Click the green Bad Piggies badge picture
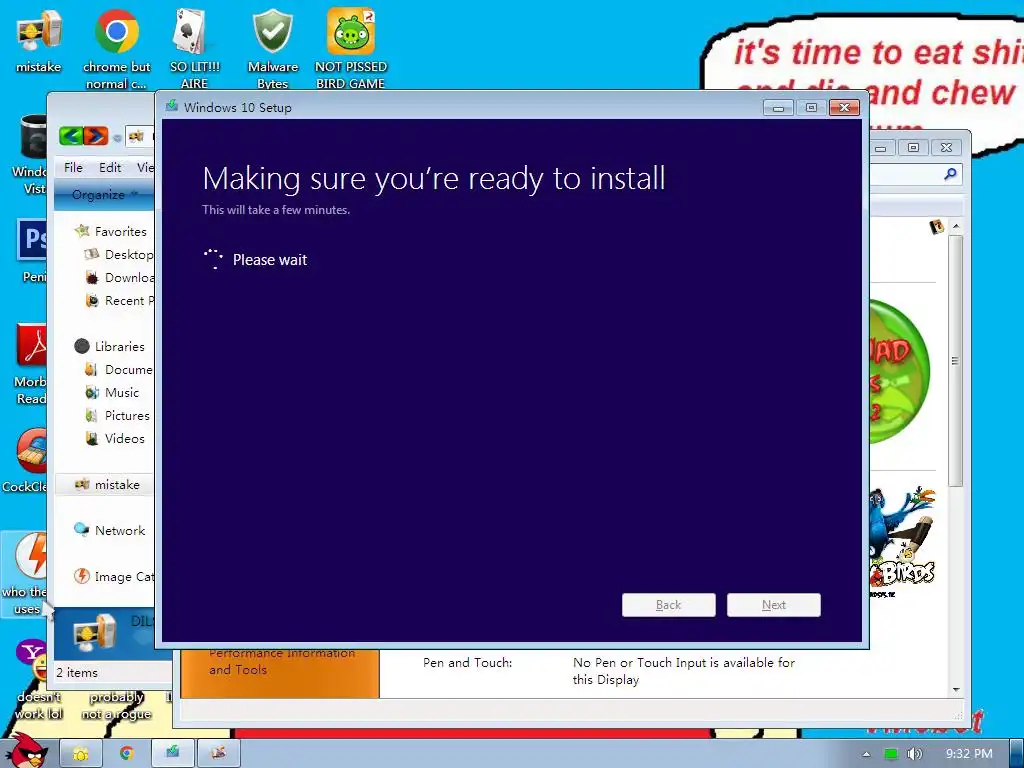This screenshot has height=768, width=1024. (x=900, y=371)
